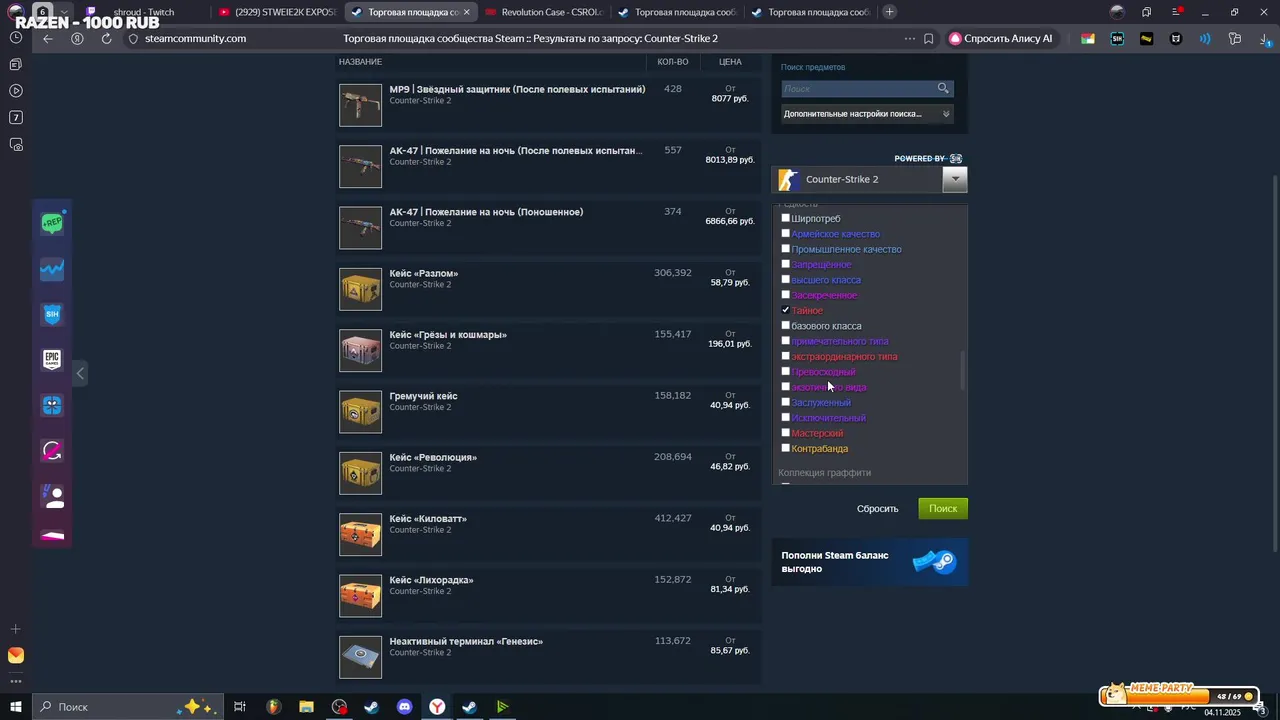Viewport: 1280px width, 720px height.
Task: Open Кейс «Киловатт» listing
Action: (548, 534)
